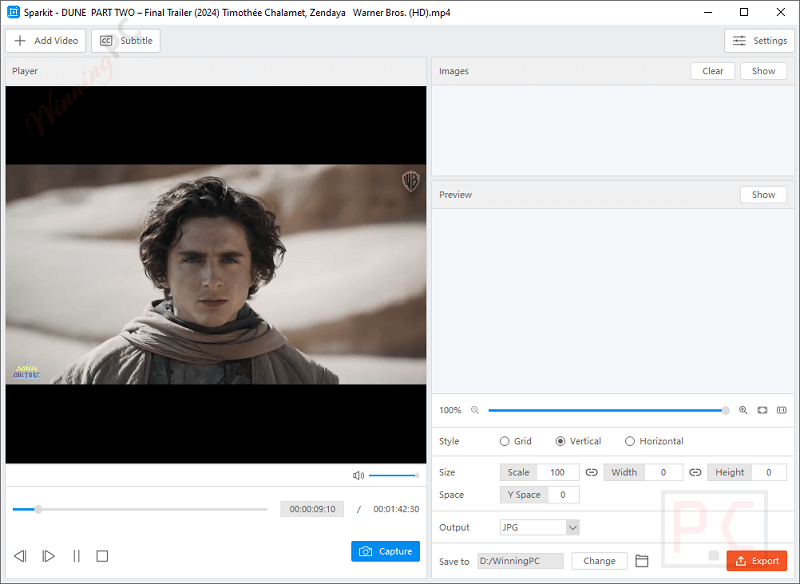Toggle link between Width and Height

click(x=695, y=472)
